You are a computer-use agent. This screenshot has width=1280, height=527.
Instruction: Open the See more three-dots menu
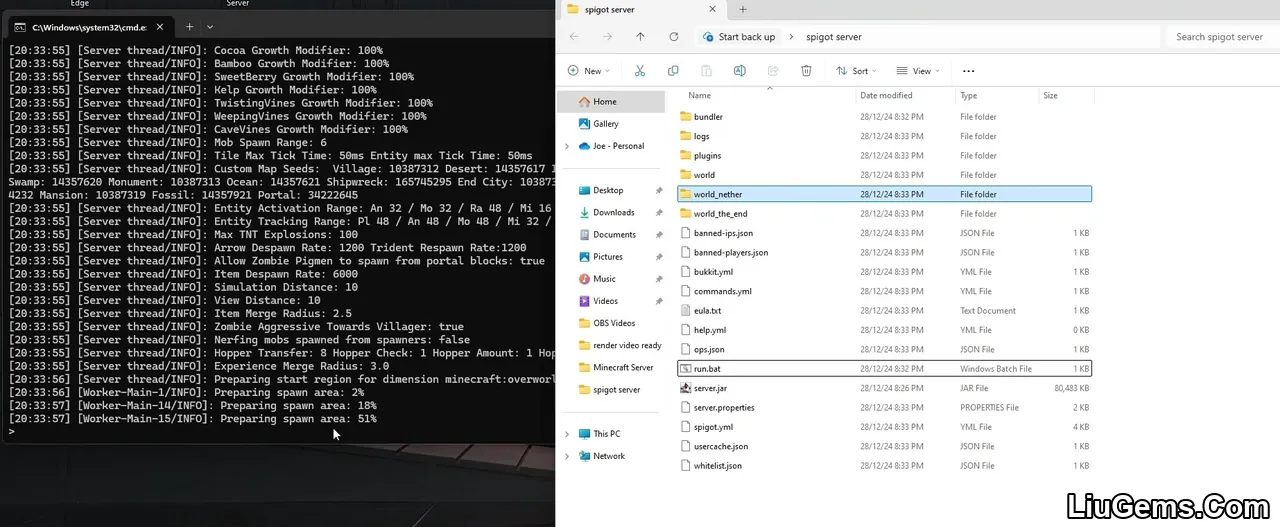tap(968, 71)
